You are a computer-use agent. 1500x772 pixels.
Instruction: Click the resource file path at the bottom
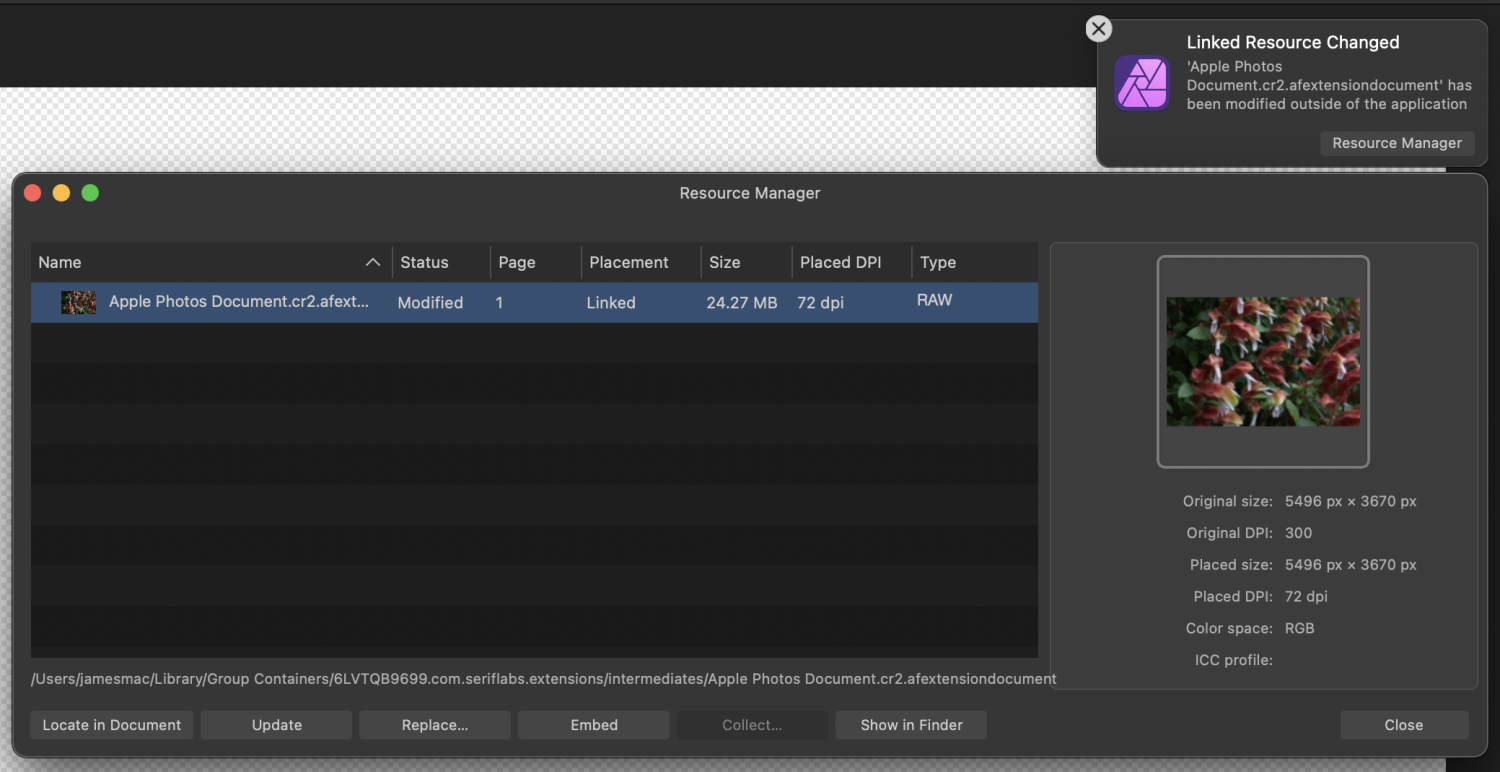click(544, 678)
